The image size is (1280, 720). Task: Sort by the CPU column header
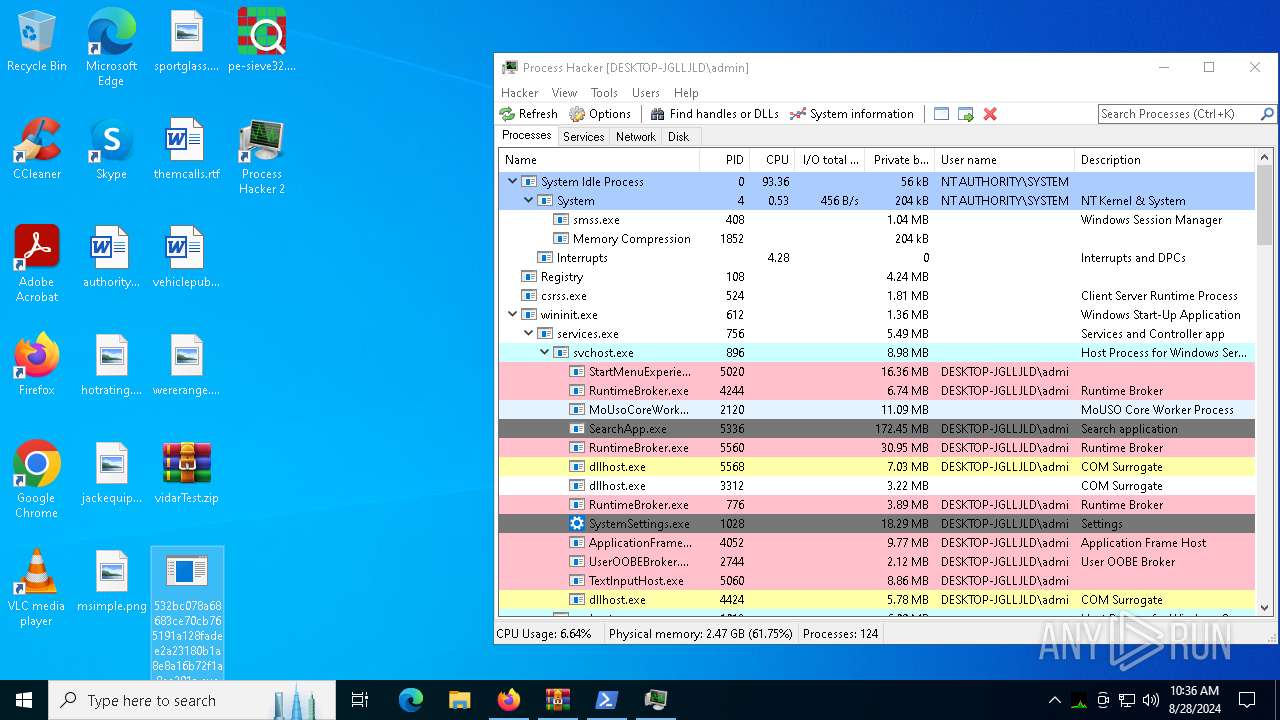click(x=771, y=160)
